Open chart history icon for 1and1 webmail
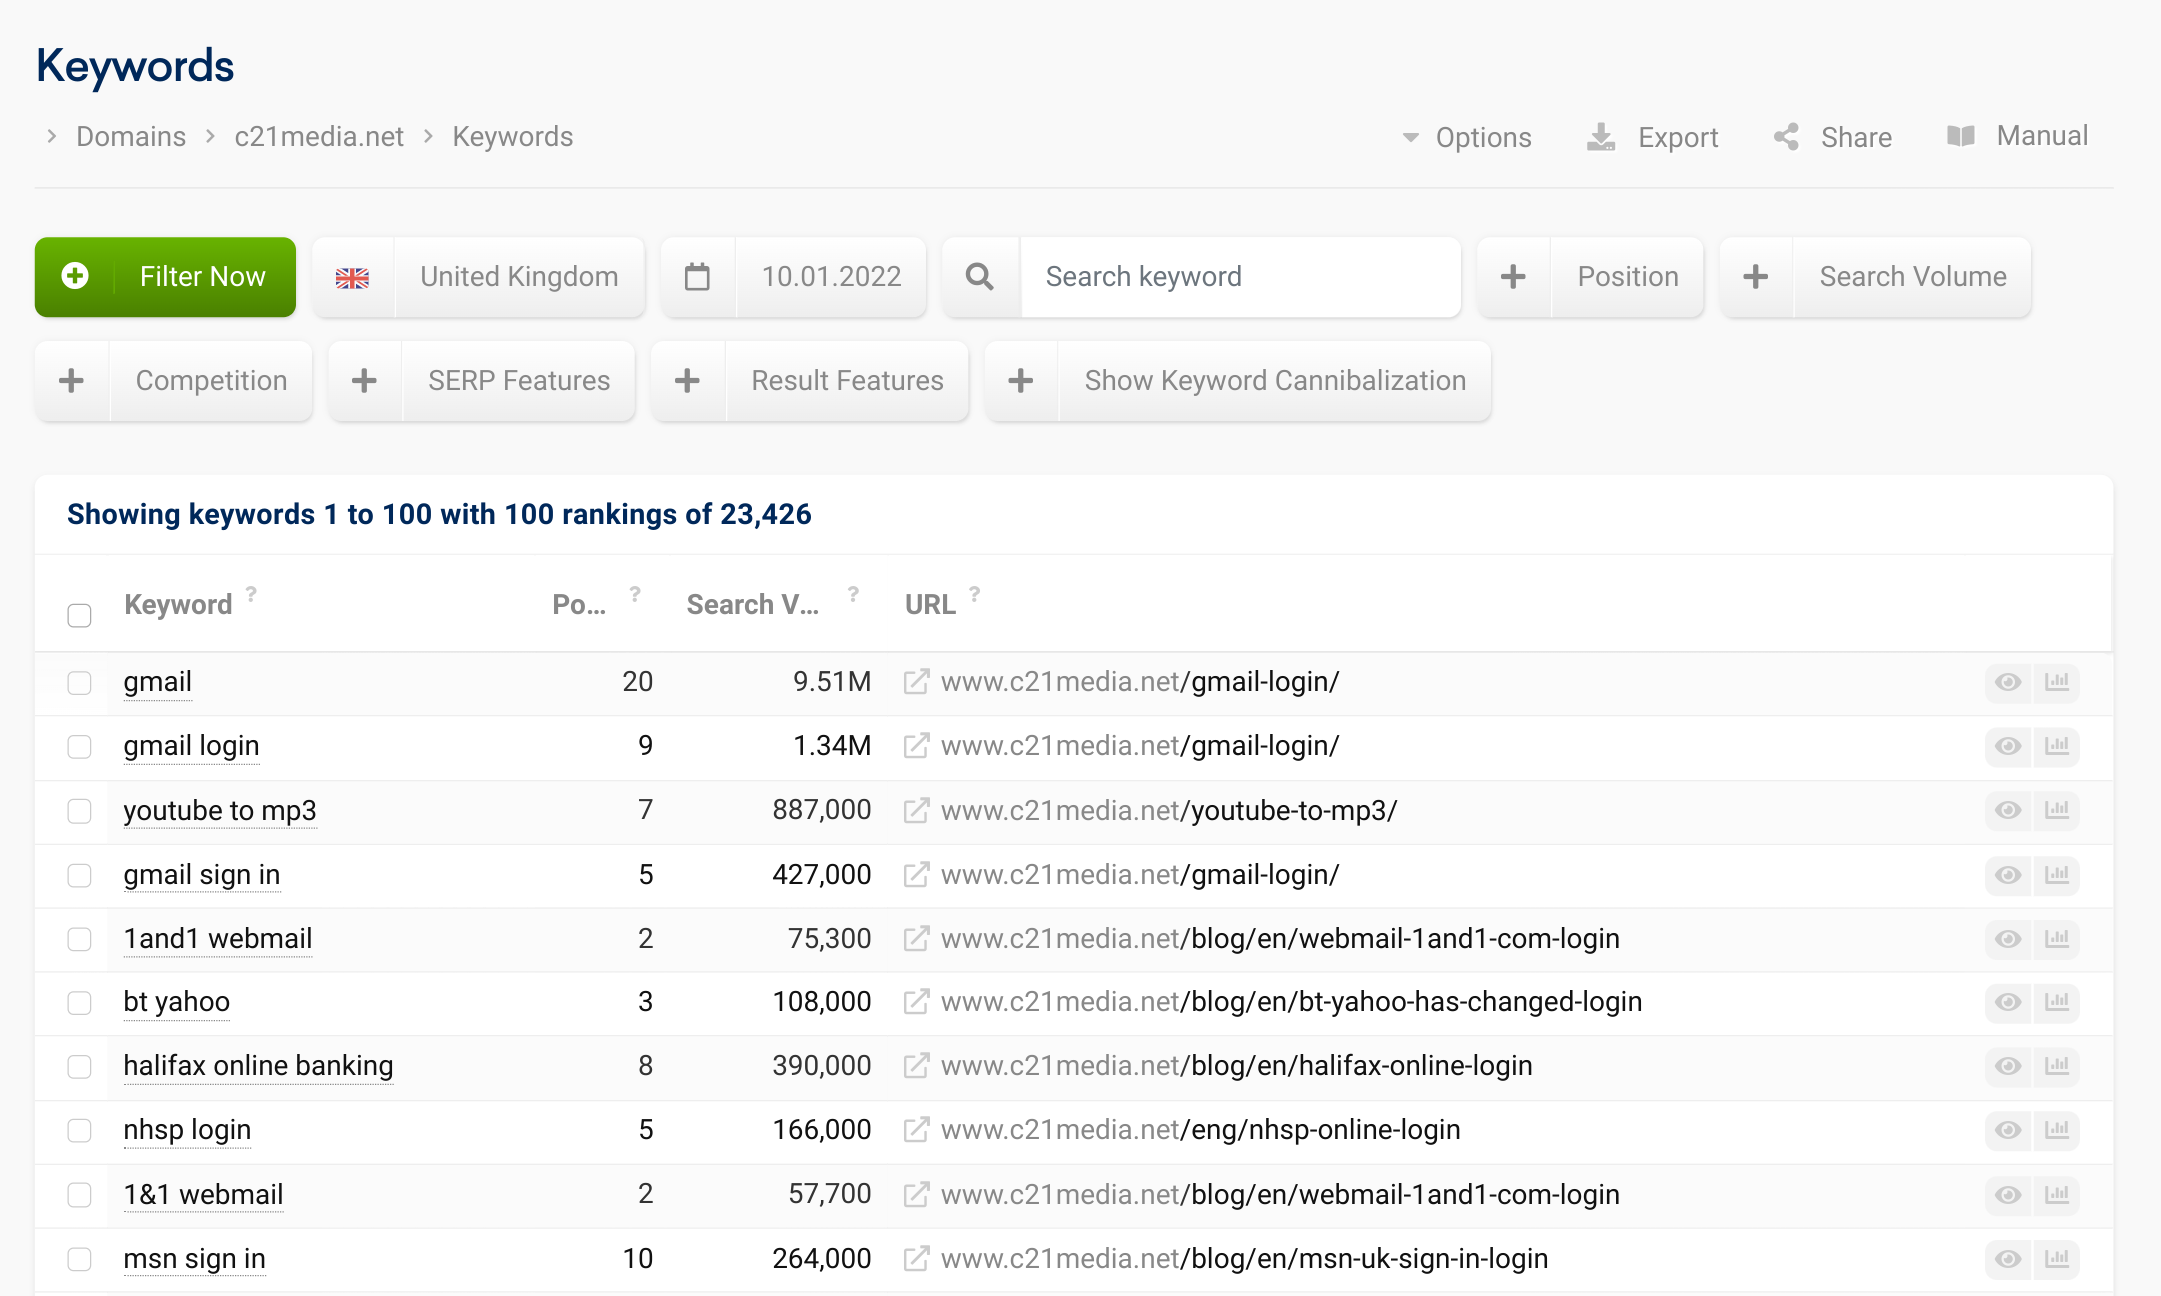The width and height of the screenshot is (2161, 1296). pyautogui.click(x=2057, y=939)
